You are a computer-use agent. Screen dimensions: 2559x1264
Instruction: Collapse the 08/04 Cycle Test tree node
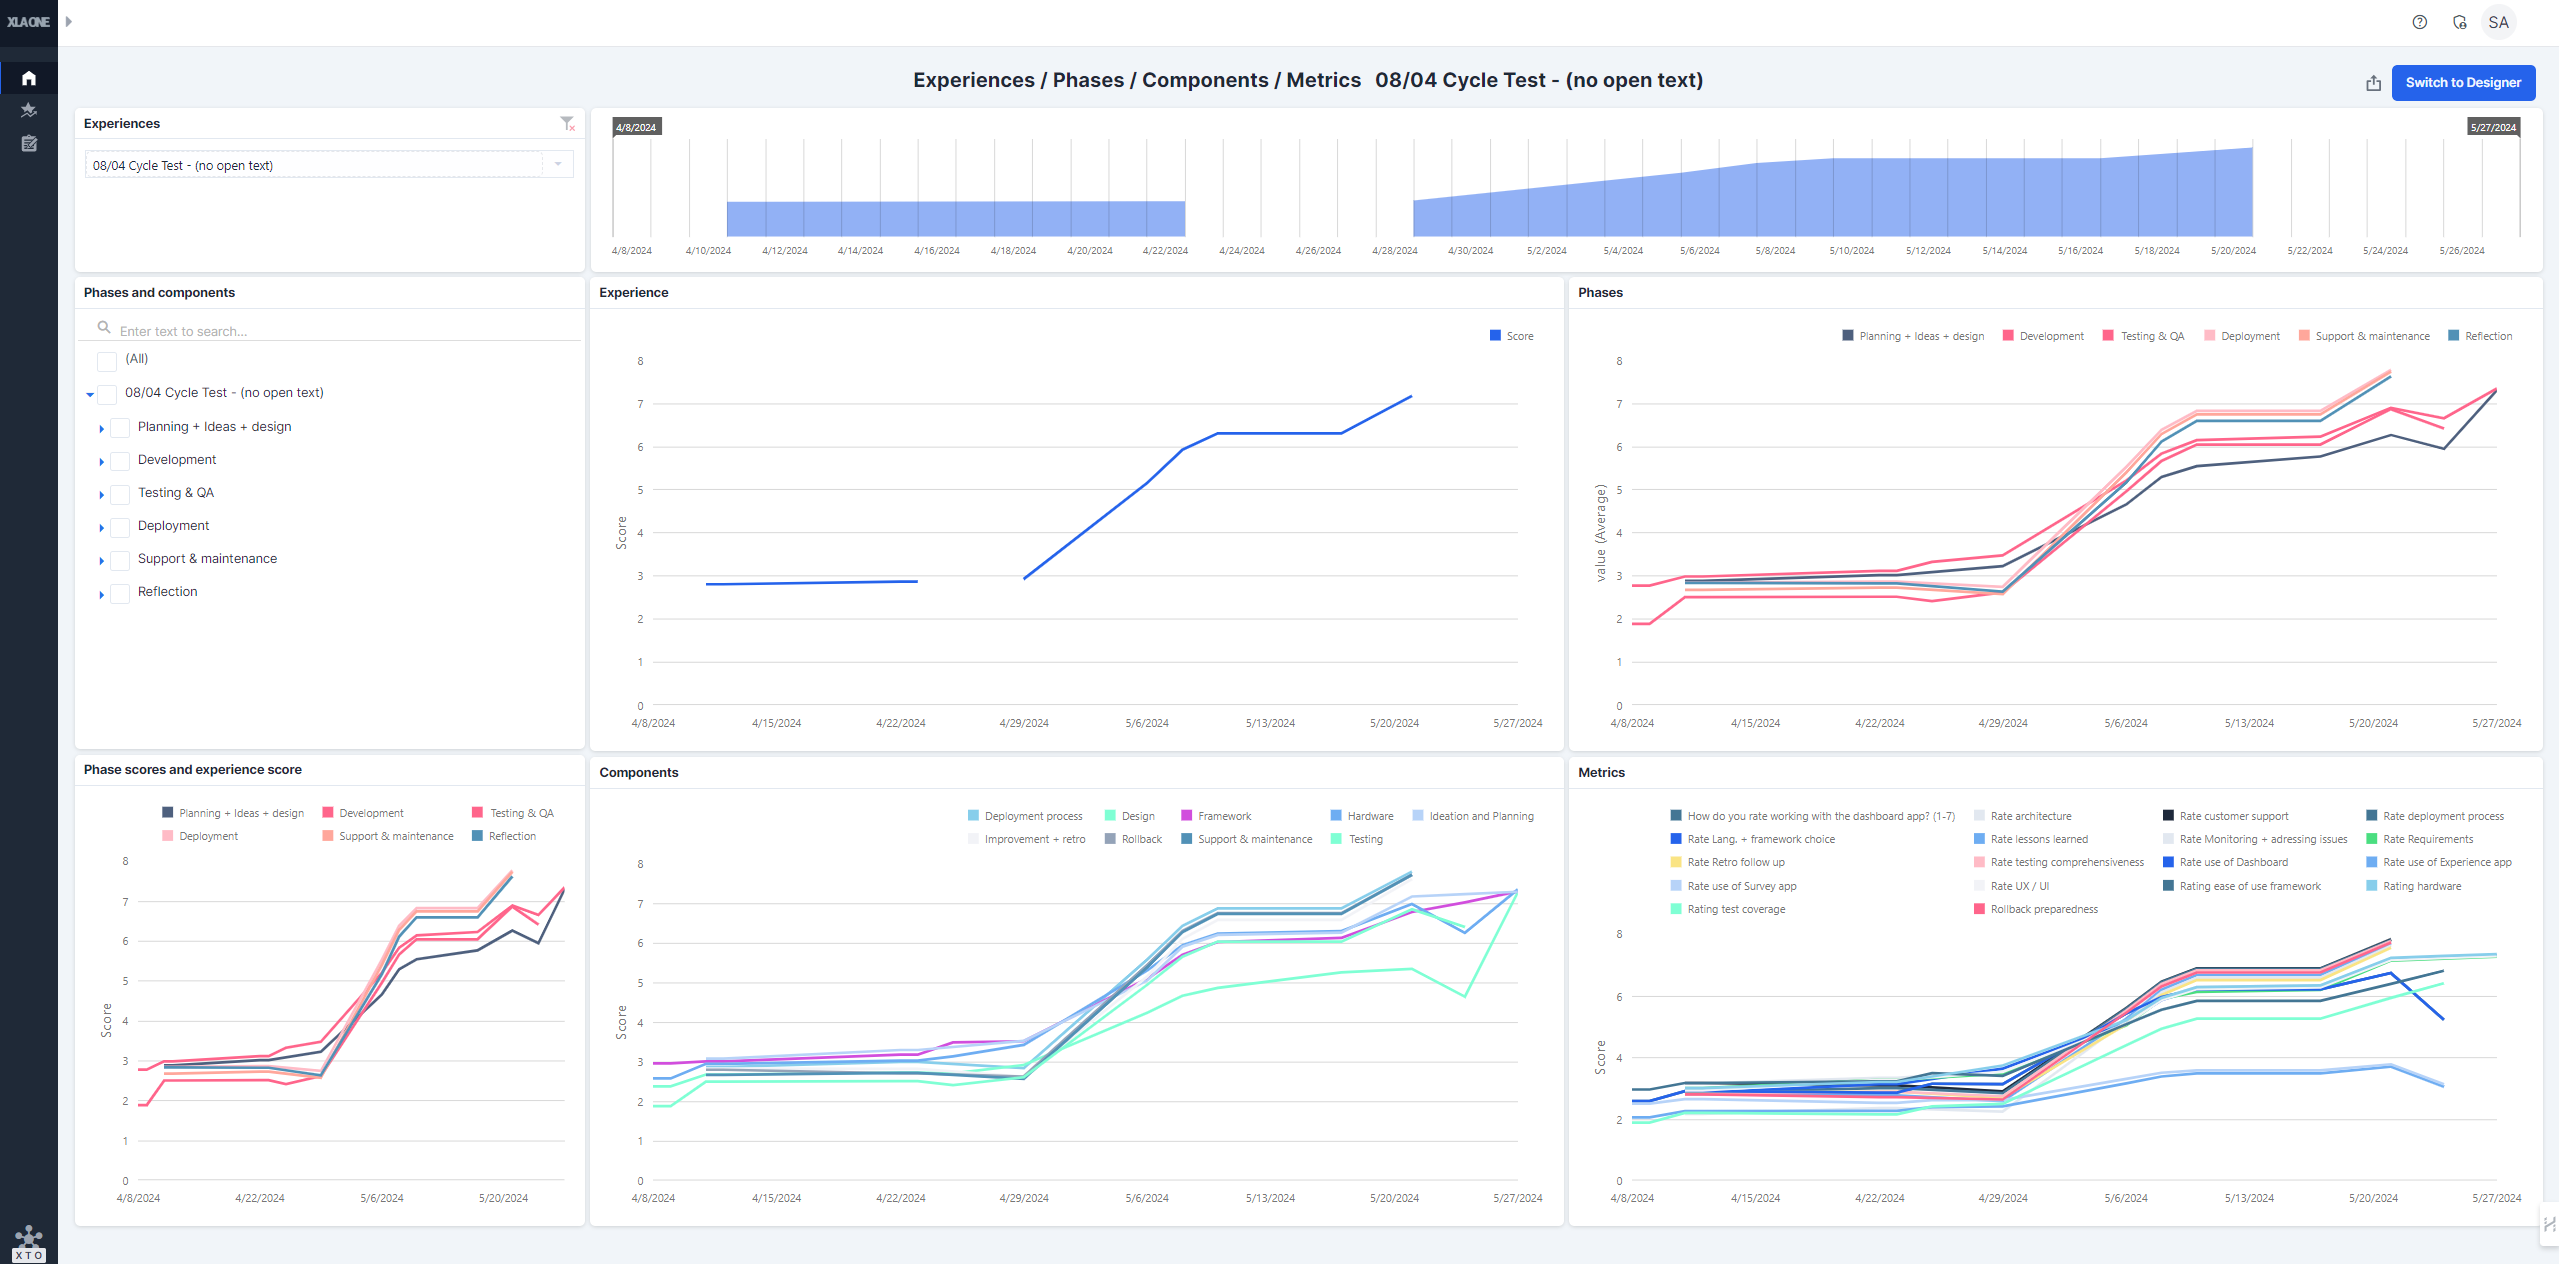pos(90,395)
